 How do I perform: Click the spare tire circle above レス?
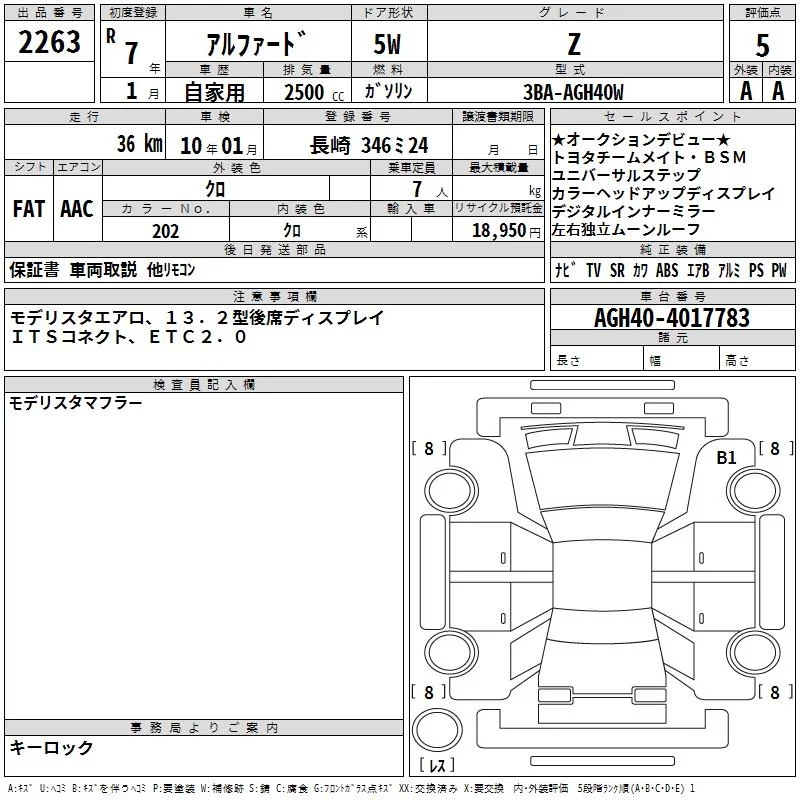(437, 729)
